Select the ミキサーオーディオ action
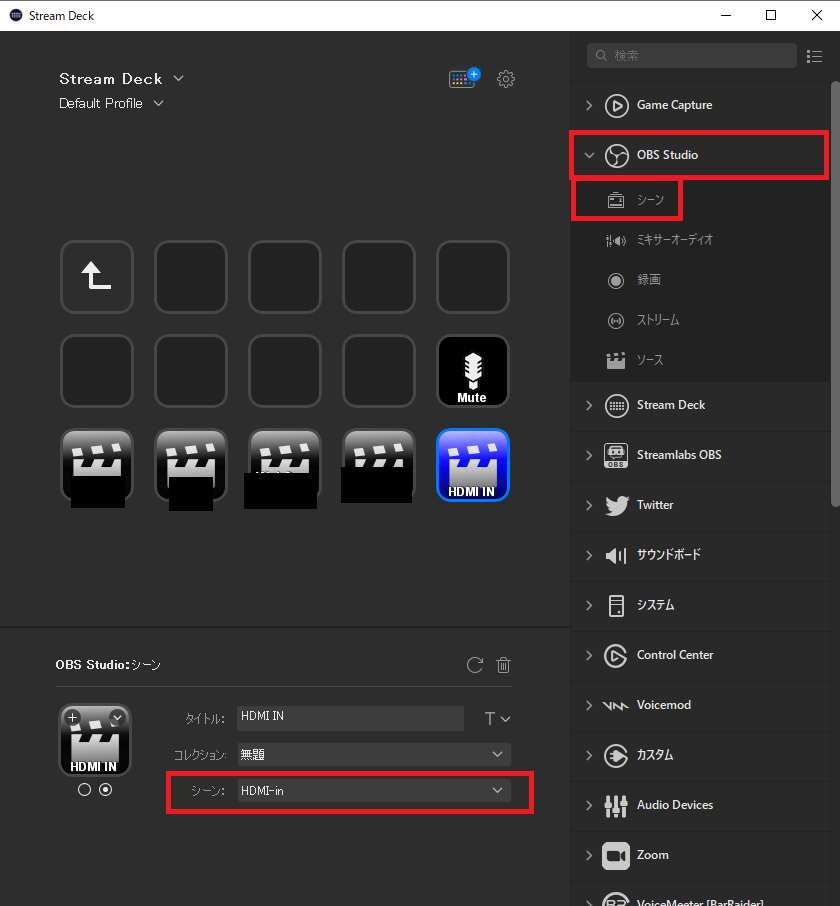The image size is (840, 906). pyautogui.click(x=659, y=240)
